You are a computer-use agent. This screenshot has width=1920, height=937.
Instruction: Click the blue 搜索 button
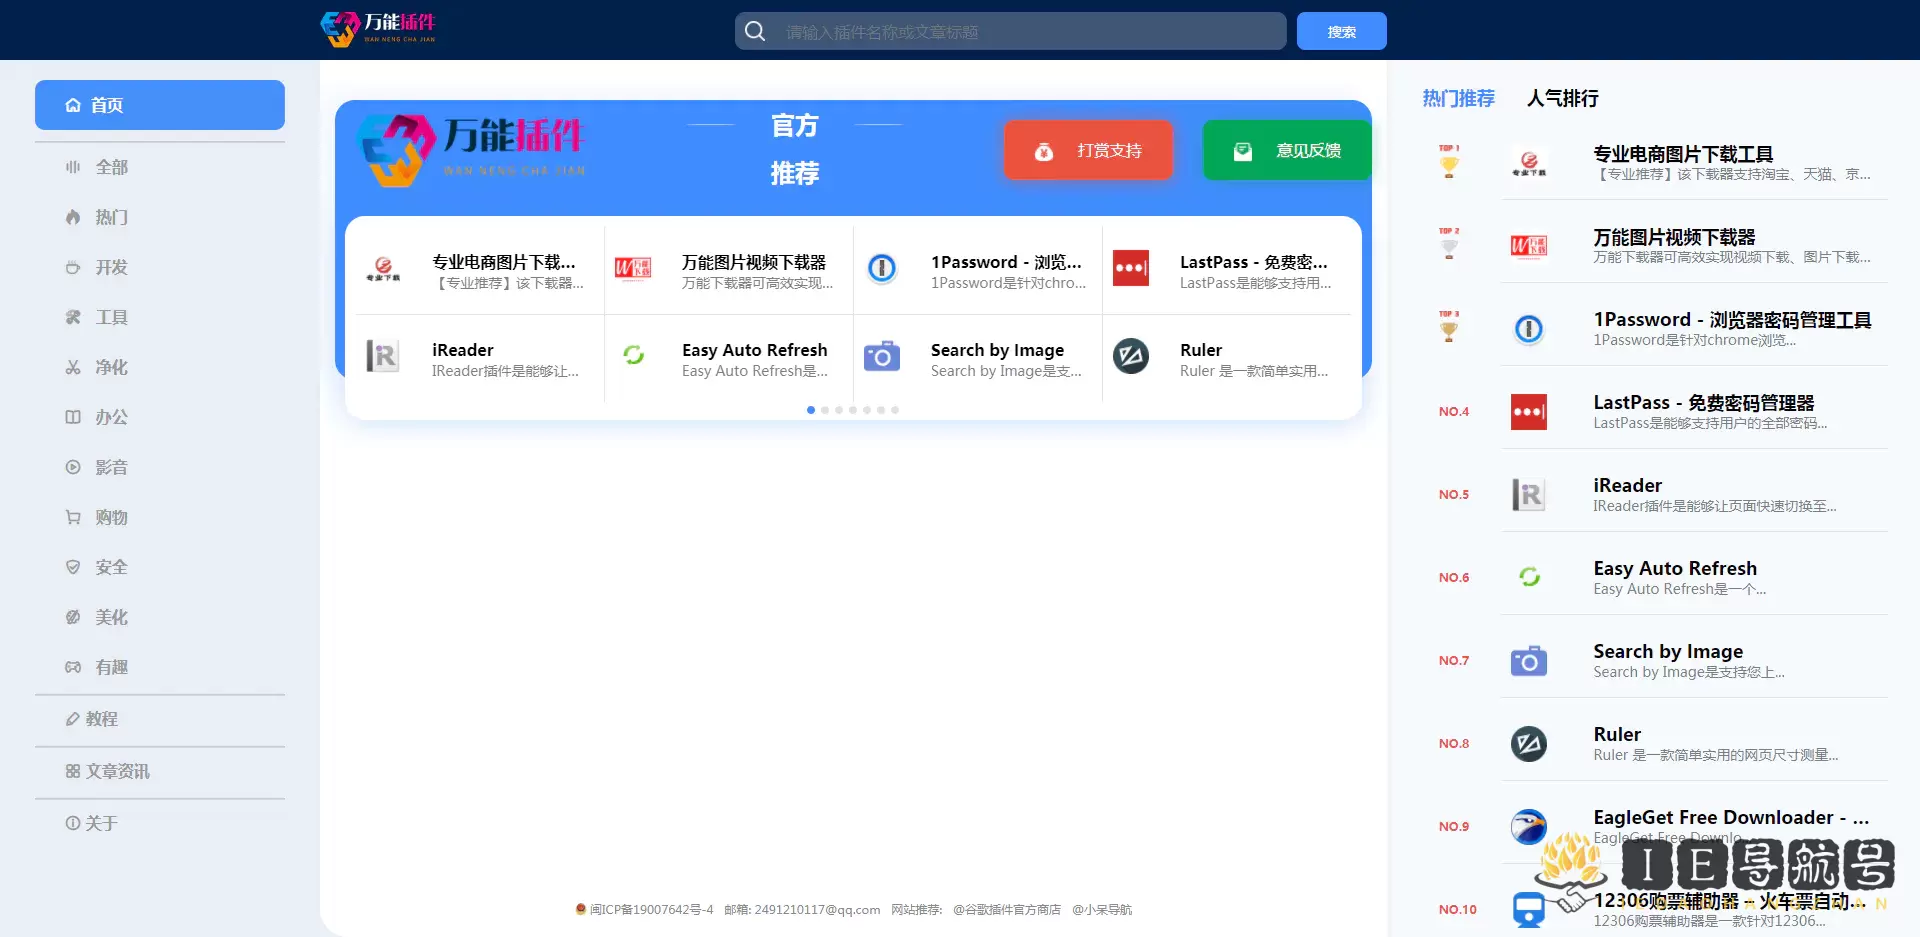point(1341,31)
